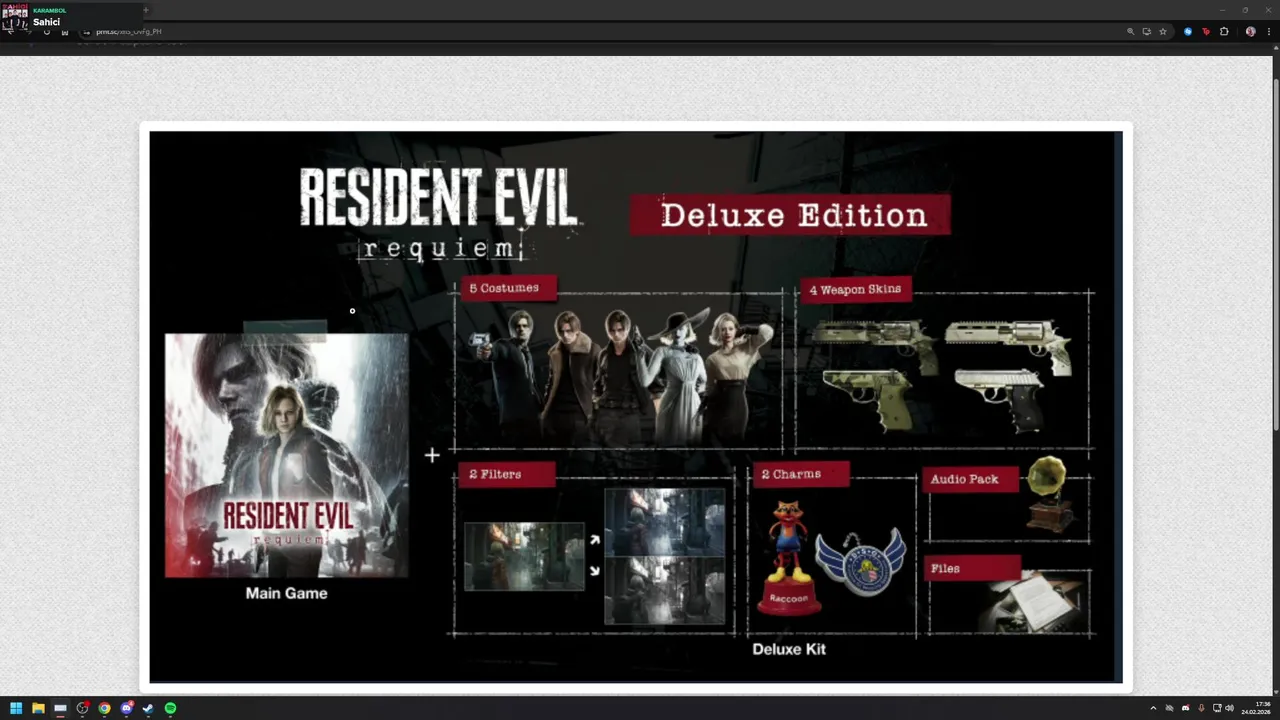
Task: Open File Explorer from the taskbar
Action: point(38,708)
